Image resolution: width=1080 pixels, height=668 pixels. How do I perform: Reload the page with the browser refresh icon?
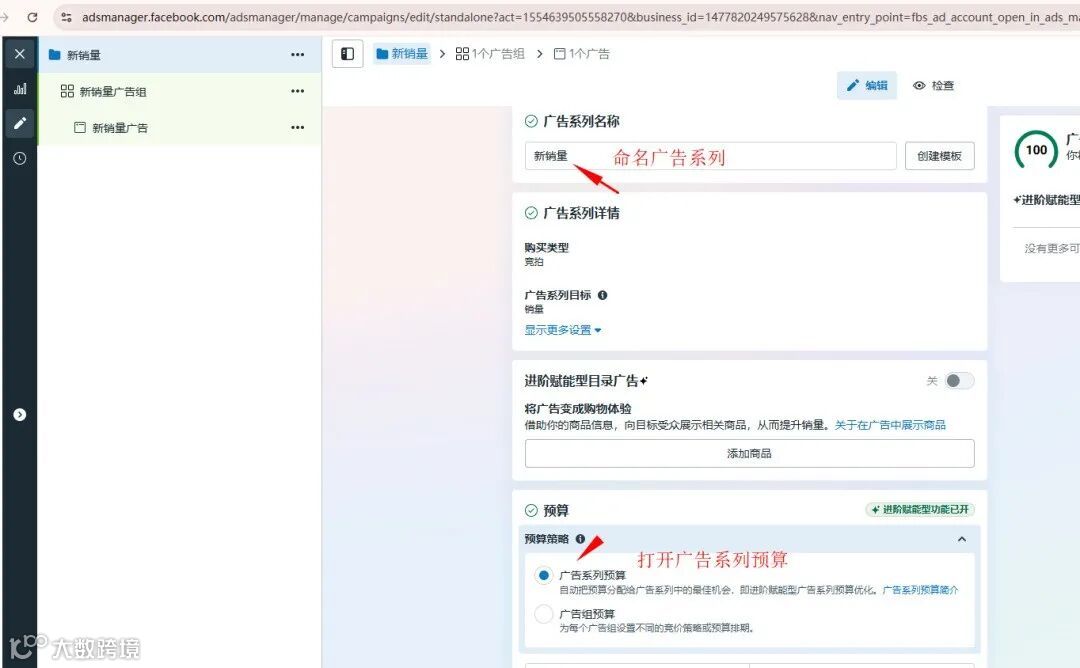[x=32, y=17]
